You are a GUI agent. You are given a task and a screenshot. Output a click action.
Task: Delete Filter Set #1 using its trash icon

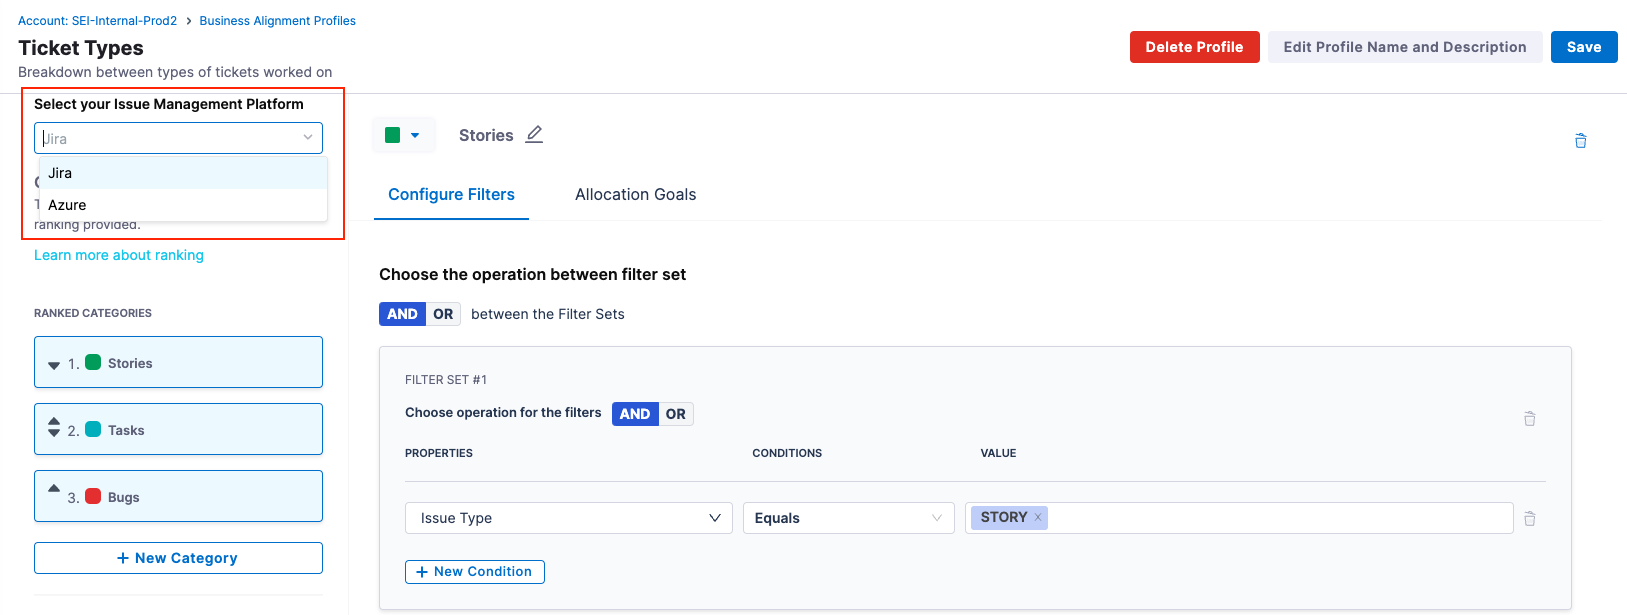click(1529, 419)
